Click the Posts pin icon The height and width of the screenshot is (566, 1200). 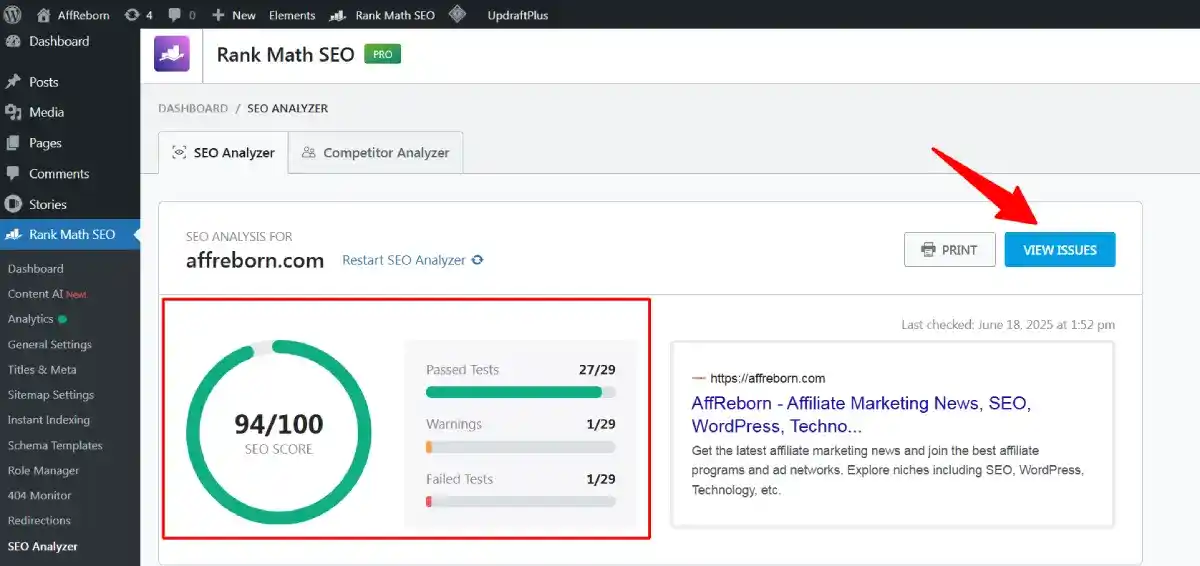(x=14, y=82)
